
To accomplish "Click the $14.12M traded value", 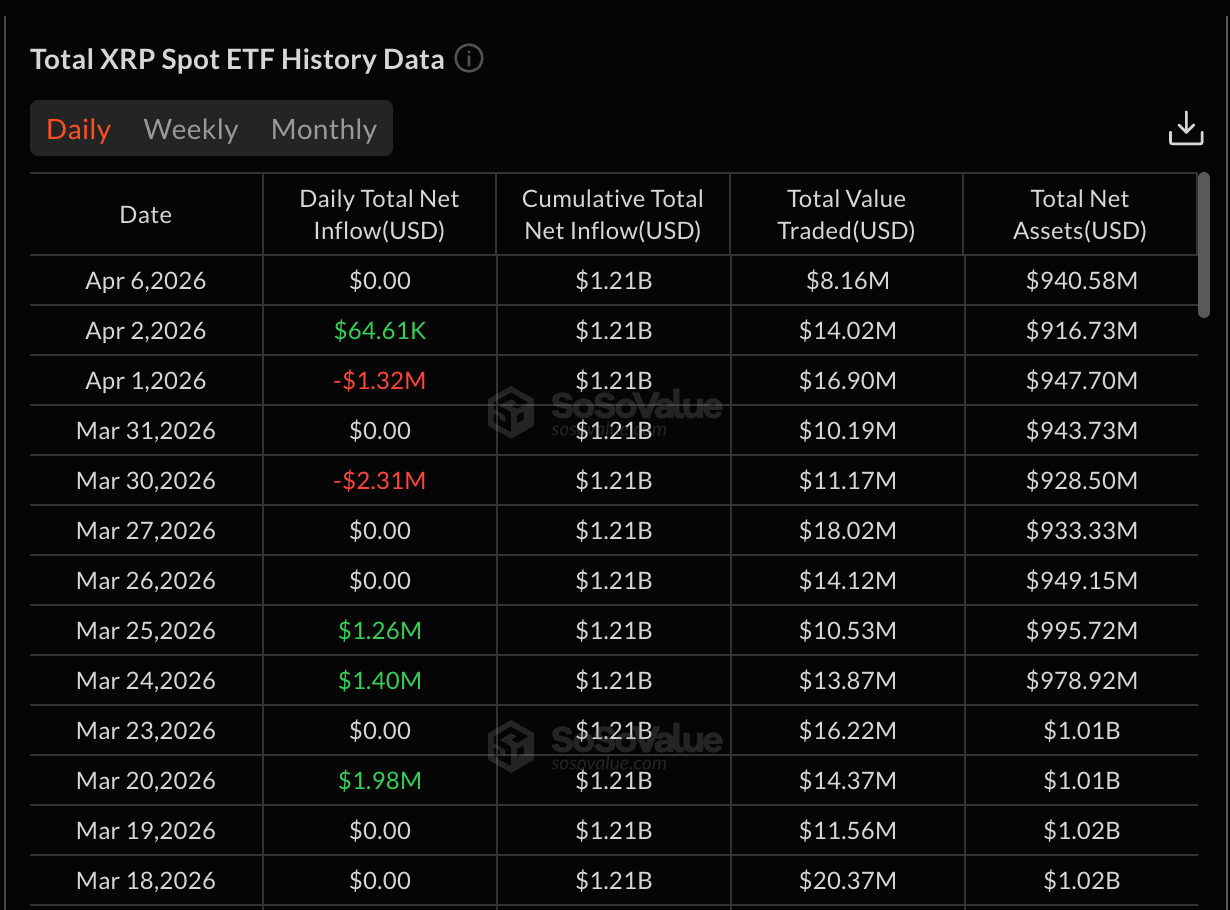I will (847, 581).
